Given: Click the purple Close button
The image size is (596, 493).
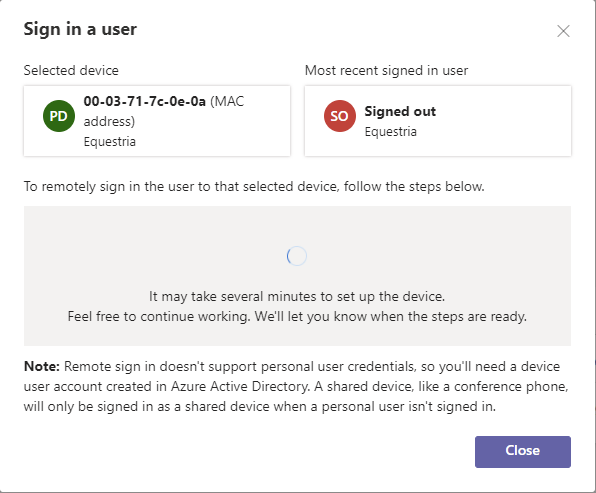Looking at the screenshot, I should [x=523, y=452].
